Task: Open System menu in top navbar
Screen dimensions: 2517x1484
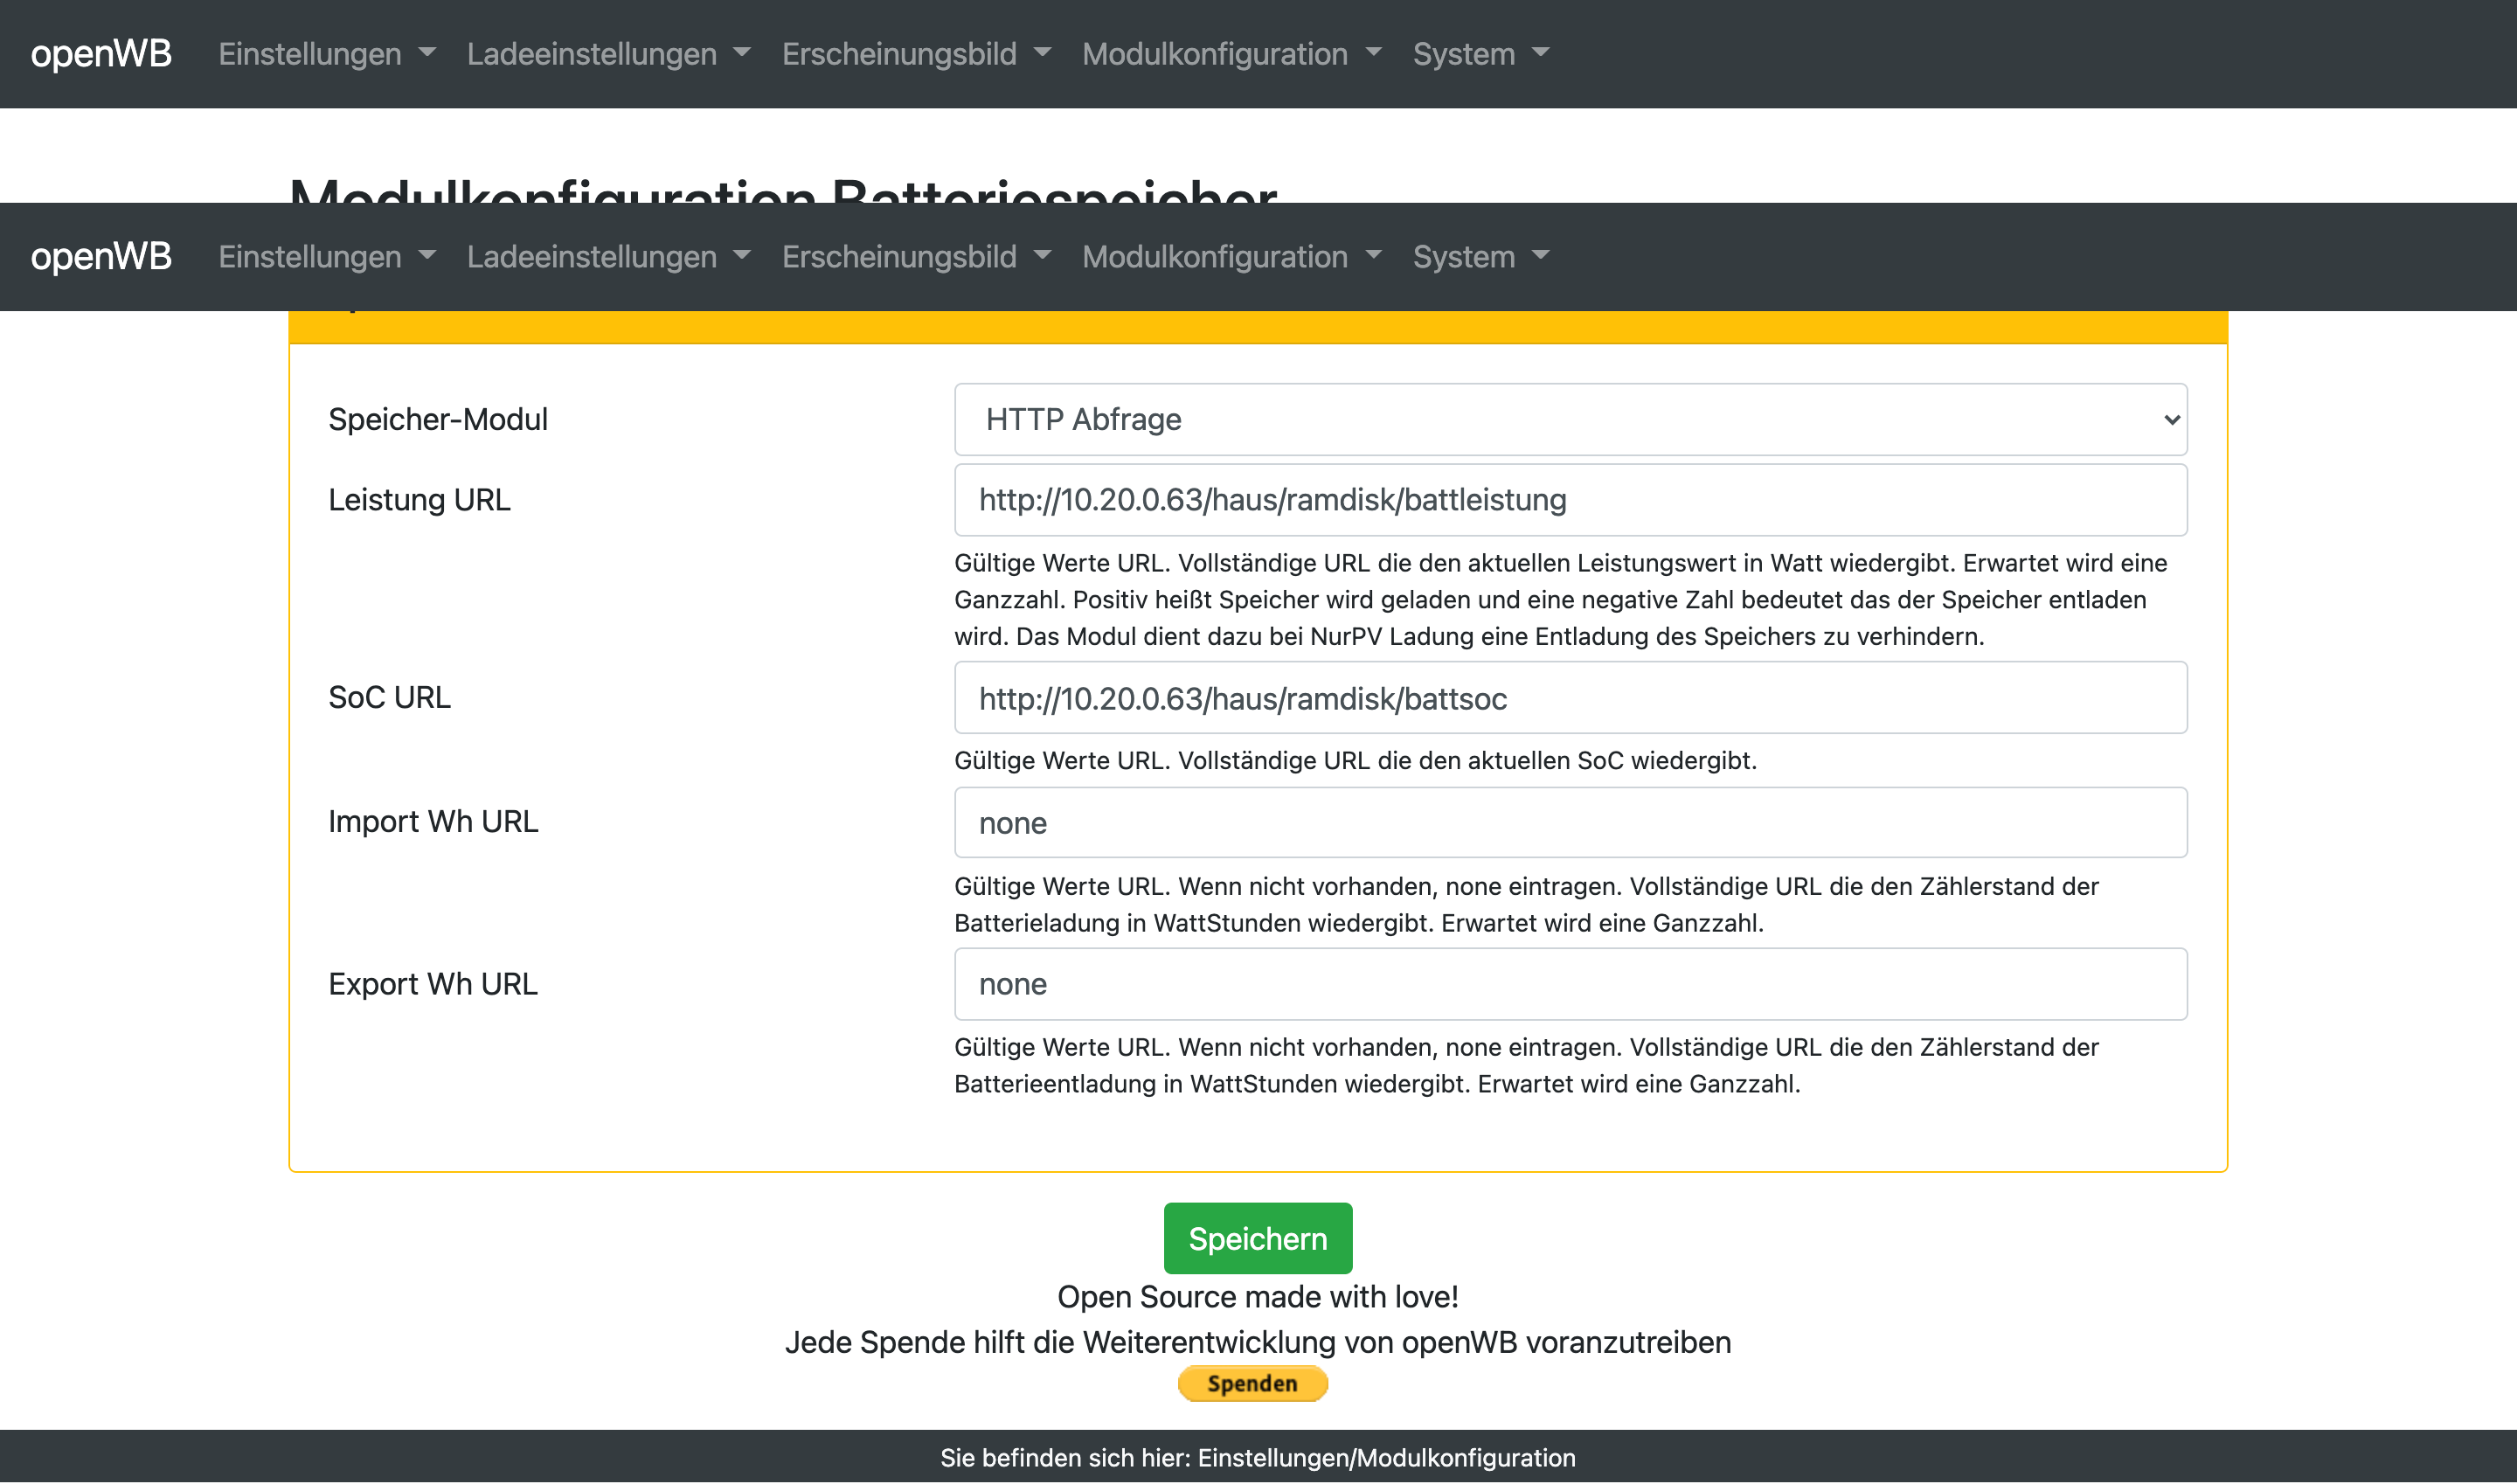Action: click(1480, 54)
